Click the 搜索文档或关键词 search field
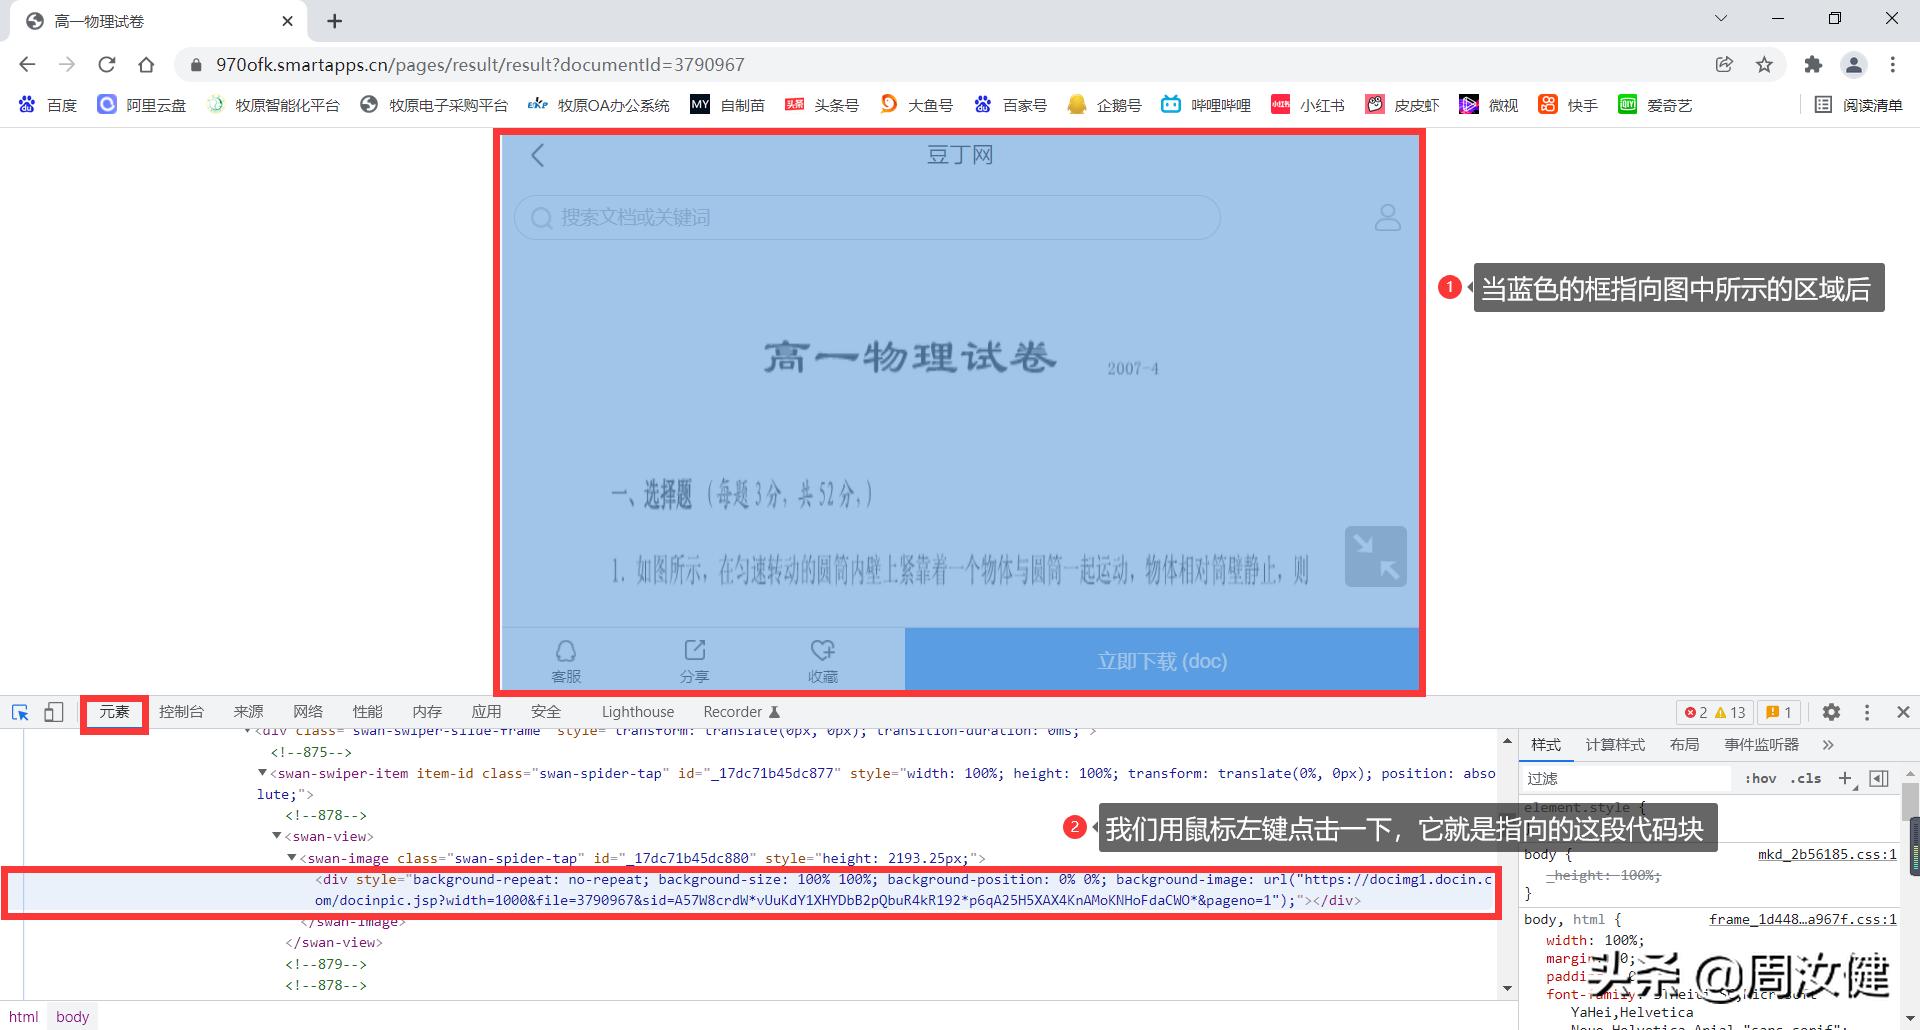This screenshot has width=1920, height=1030. pos(866,217)
